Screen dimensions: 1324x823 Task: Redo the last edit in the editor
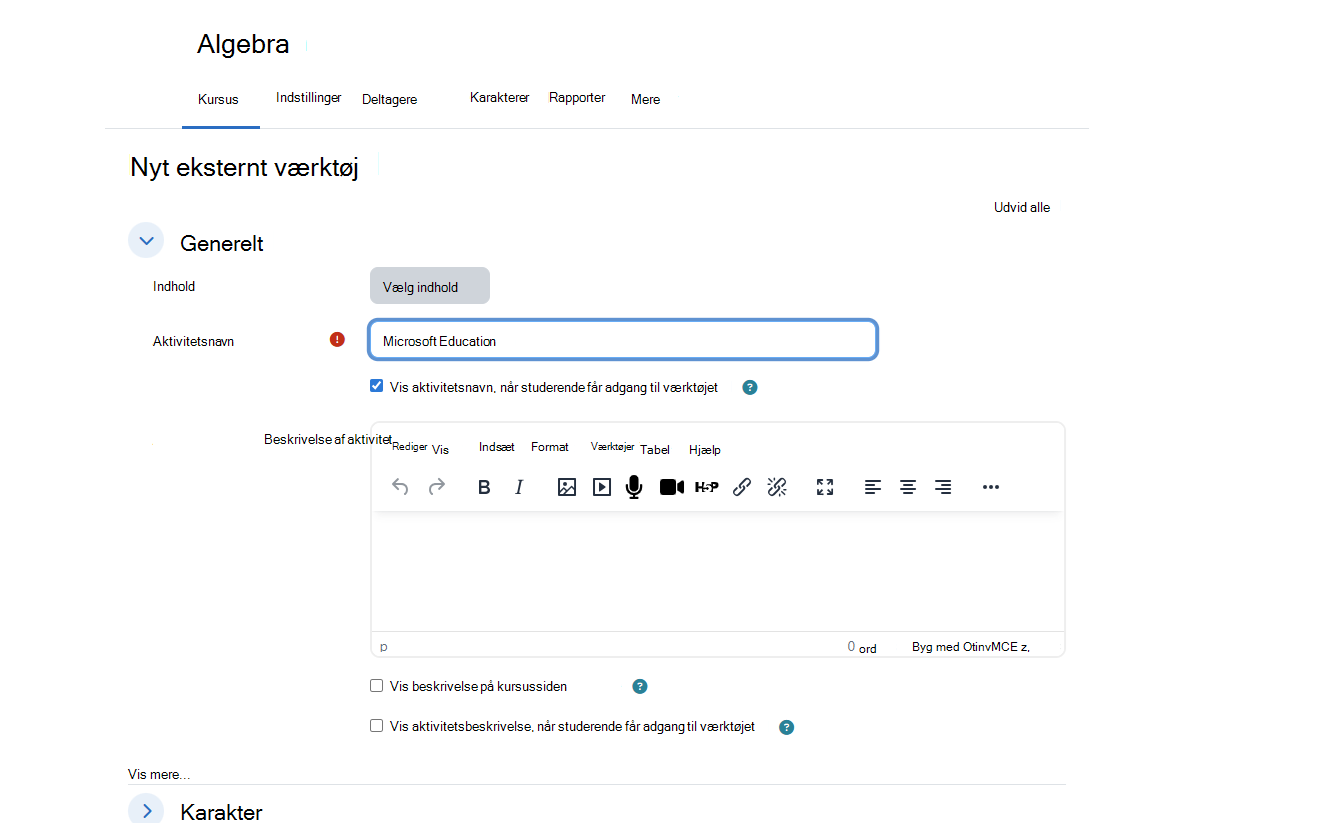[437, 487]
